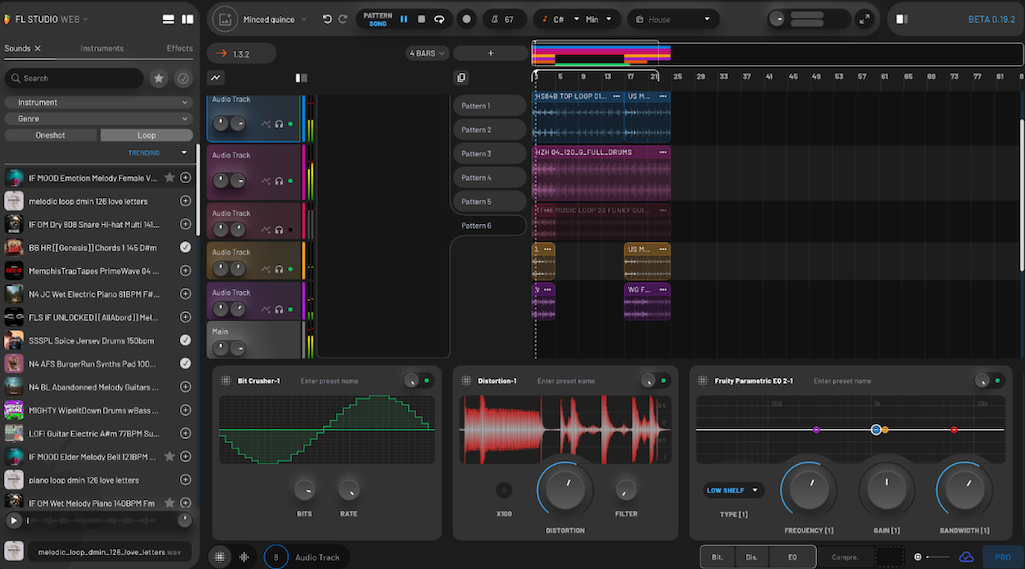
Task: Click the redo arrow in top toolbar
Action: (343, 19)
